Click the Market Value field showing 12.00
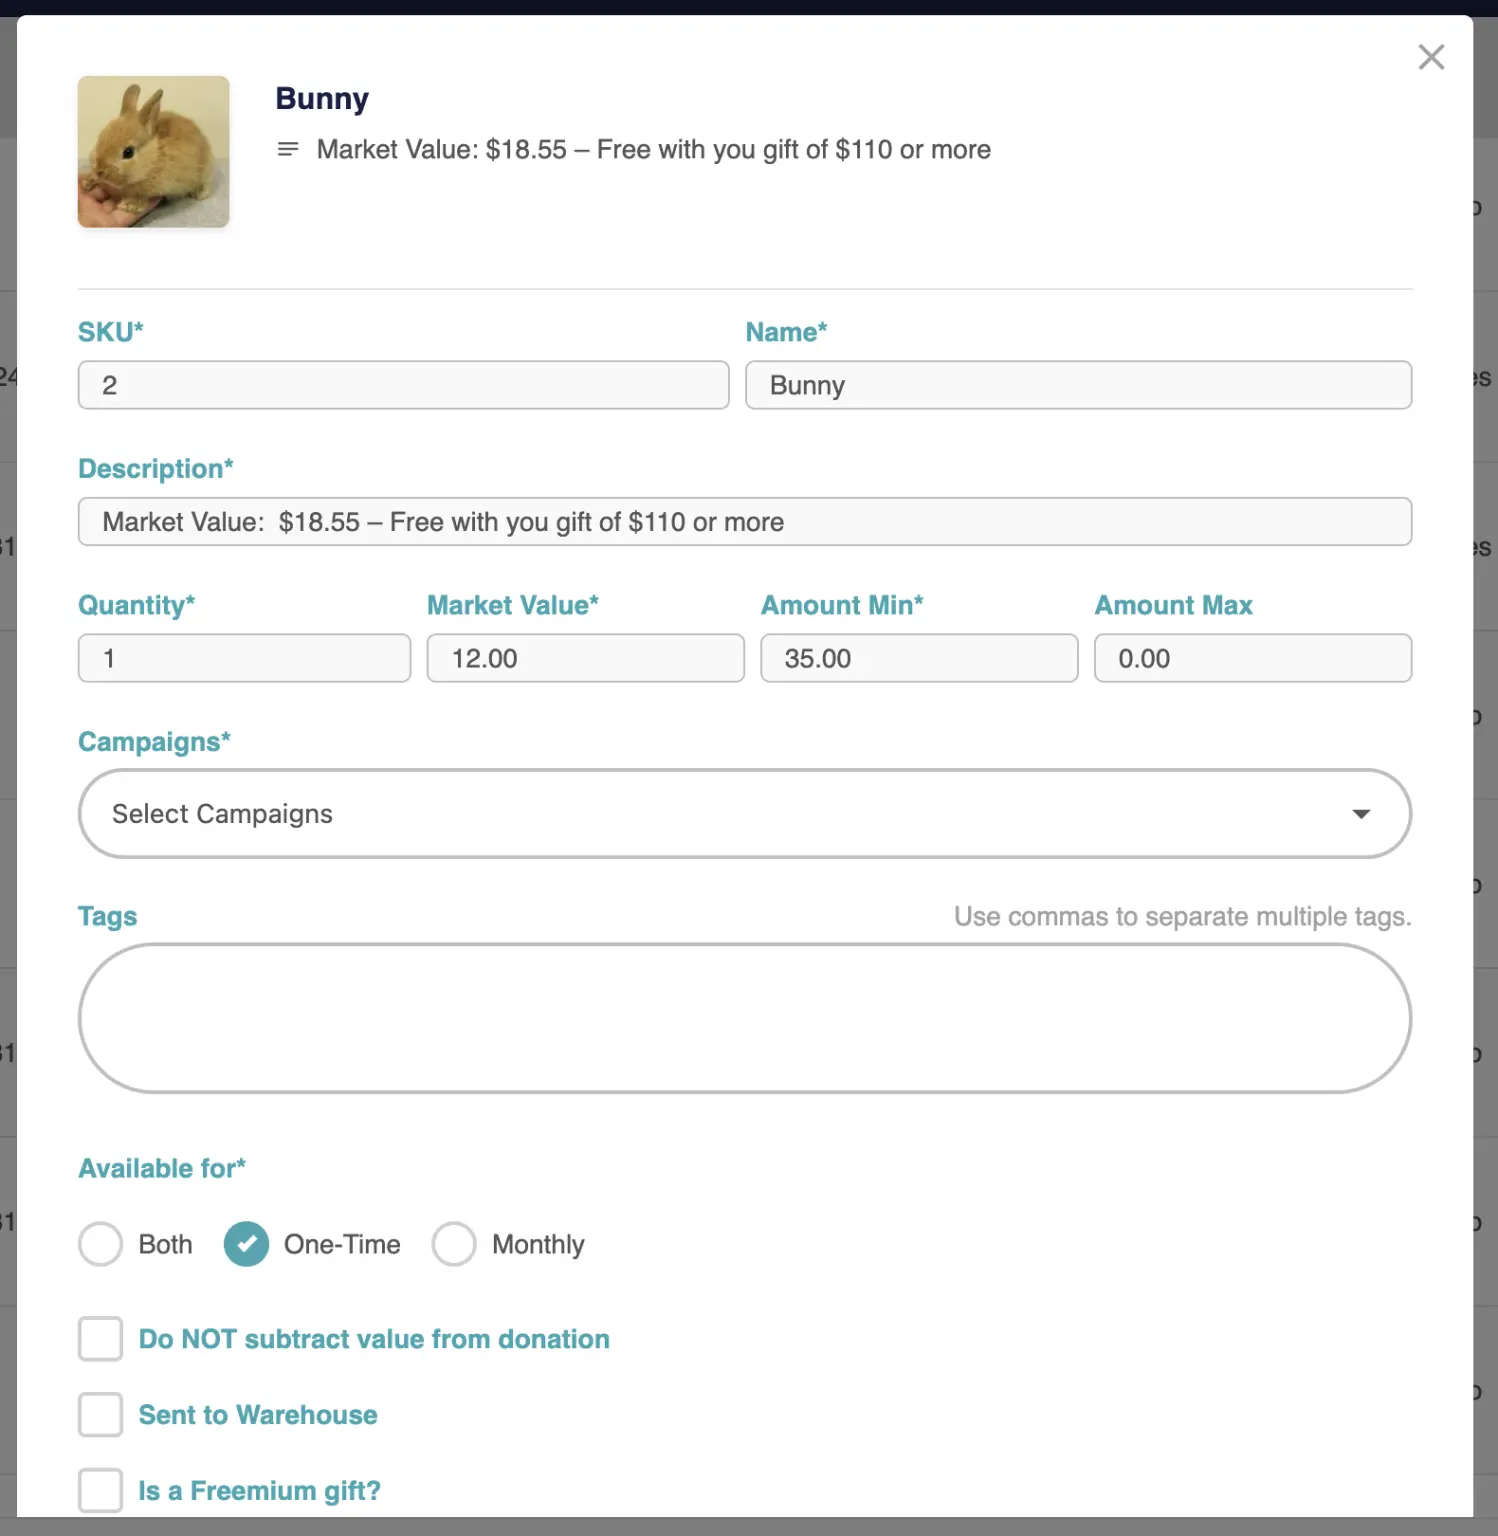This screenshot has width=1498, height=1536. (x=585, y=658)
